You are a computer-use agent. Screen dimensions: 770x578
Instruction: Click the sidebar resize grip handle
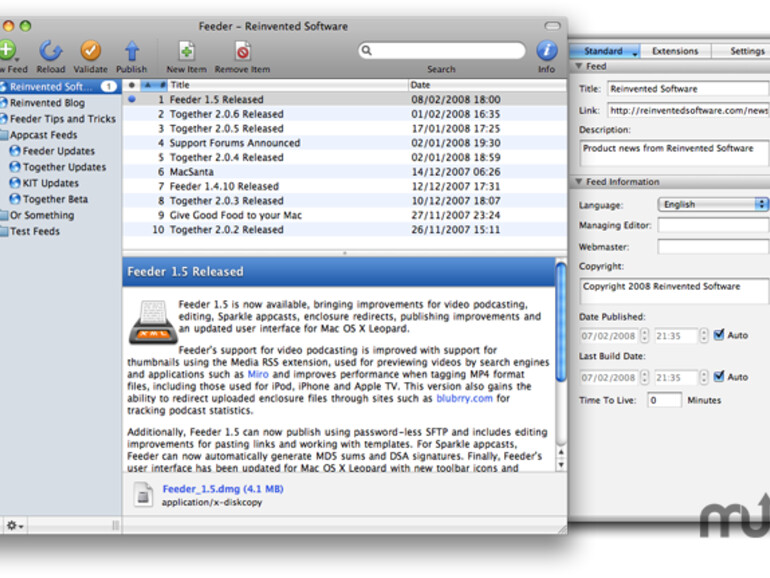coord(115,526)
